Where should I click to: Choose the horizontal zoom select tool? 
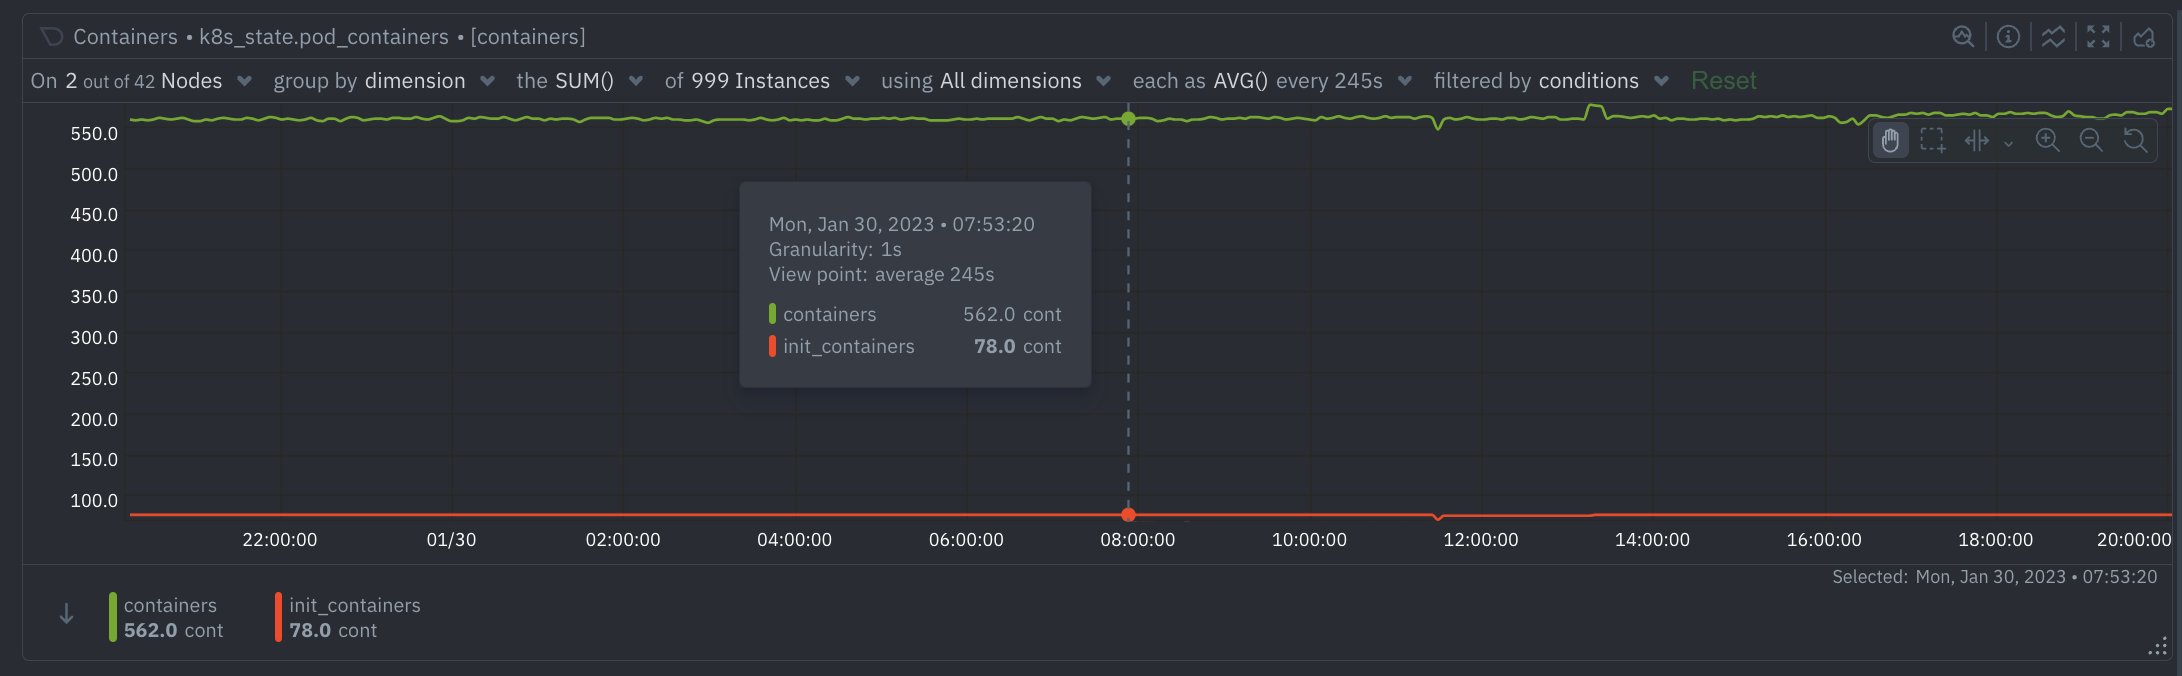click(1977, 141)
